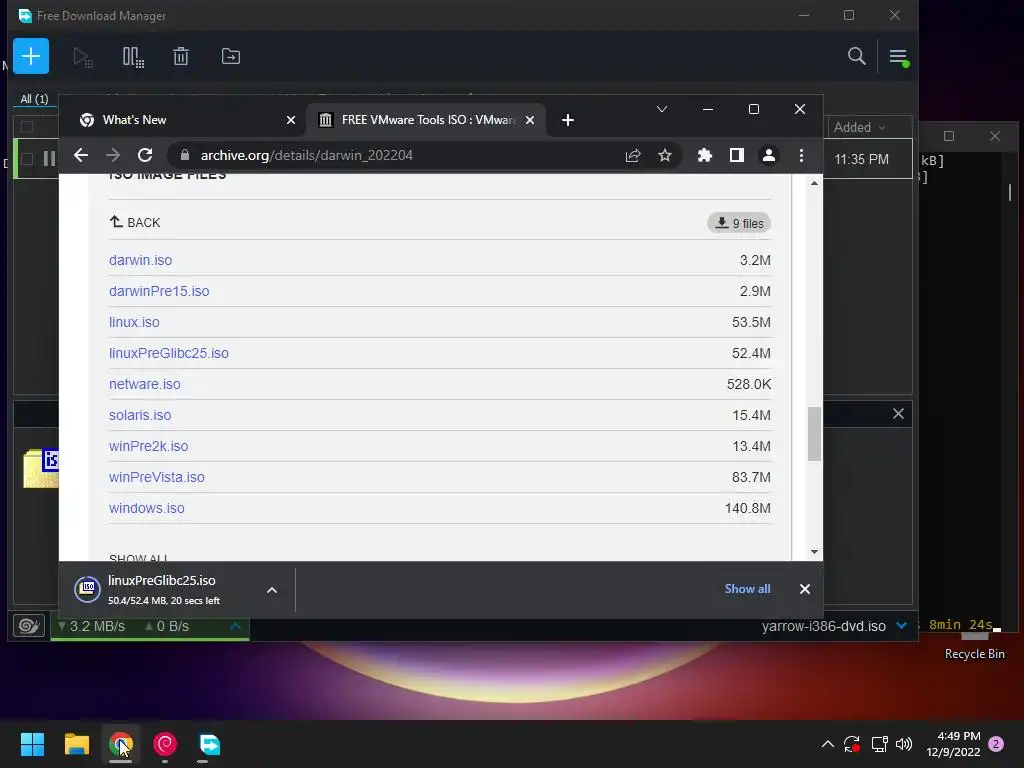1024x768 pixels.
Task: Click scrollbar up arrow in Chrome page
Action: 814,184
